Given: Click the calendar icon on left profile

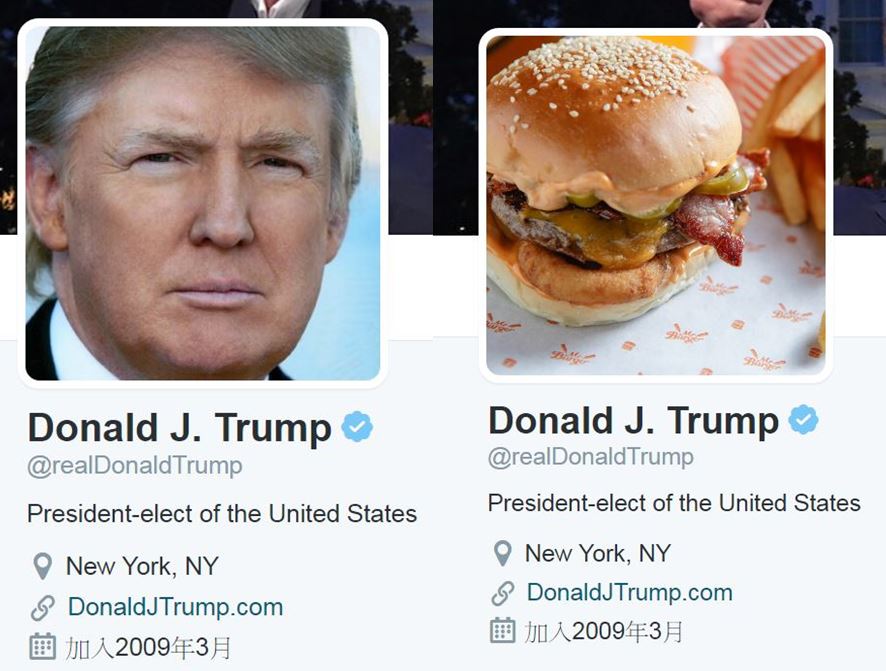Looking at the screenshot, I should [x=42, y=647].
